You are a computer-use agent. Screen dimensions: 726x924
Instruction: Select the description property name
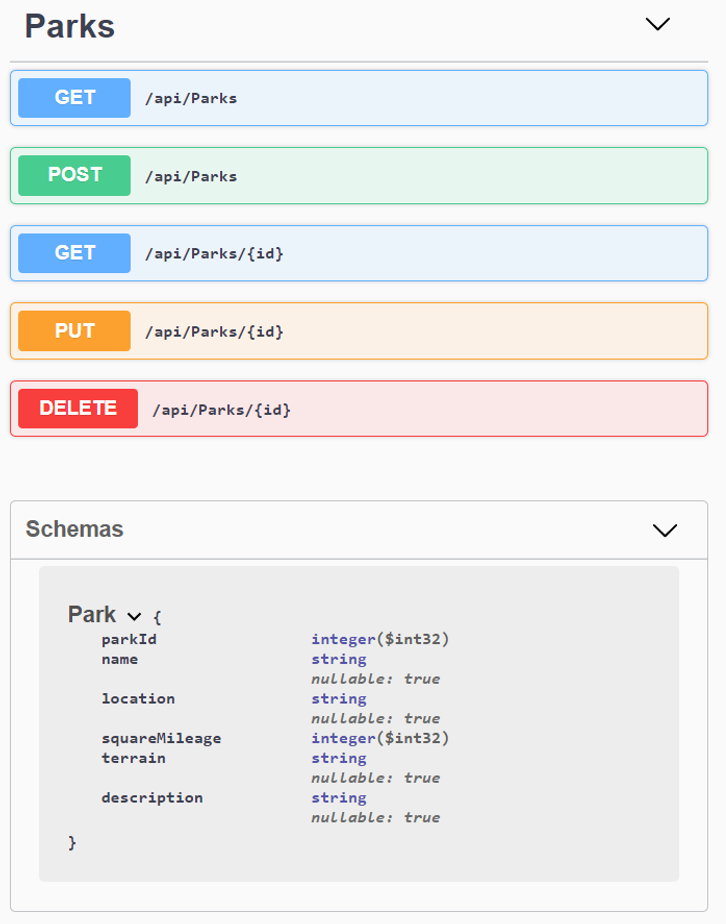pyautogui.click(x=152, y=797)
